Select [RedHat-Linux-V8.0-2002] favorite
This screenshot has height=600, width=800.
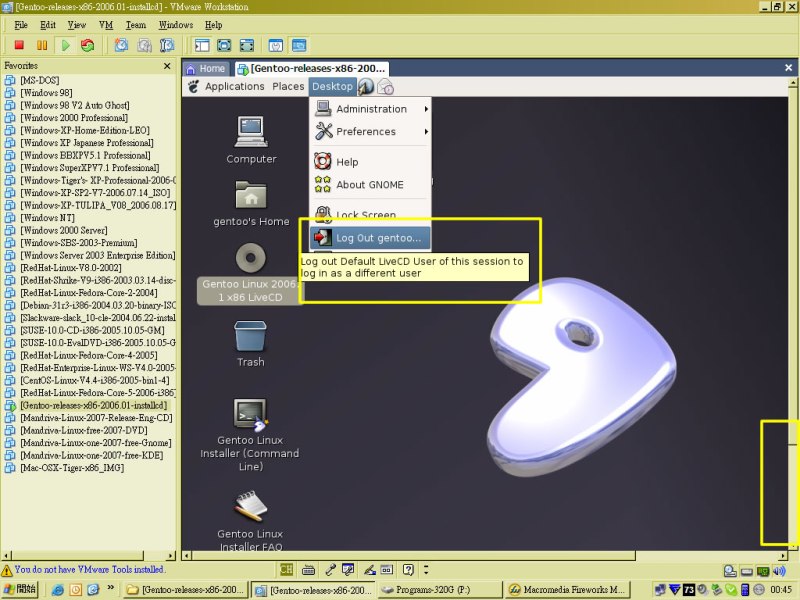click(70, 267)
